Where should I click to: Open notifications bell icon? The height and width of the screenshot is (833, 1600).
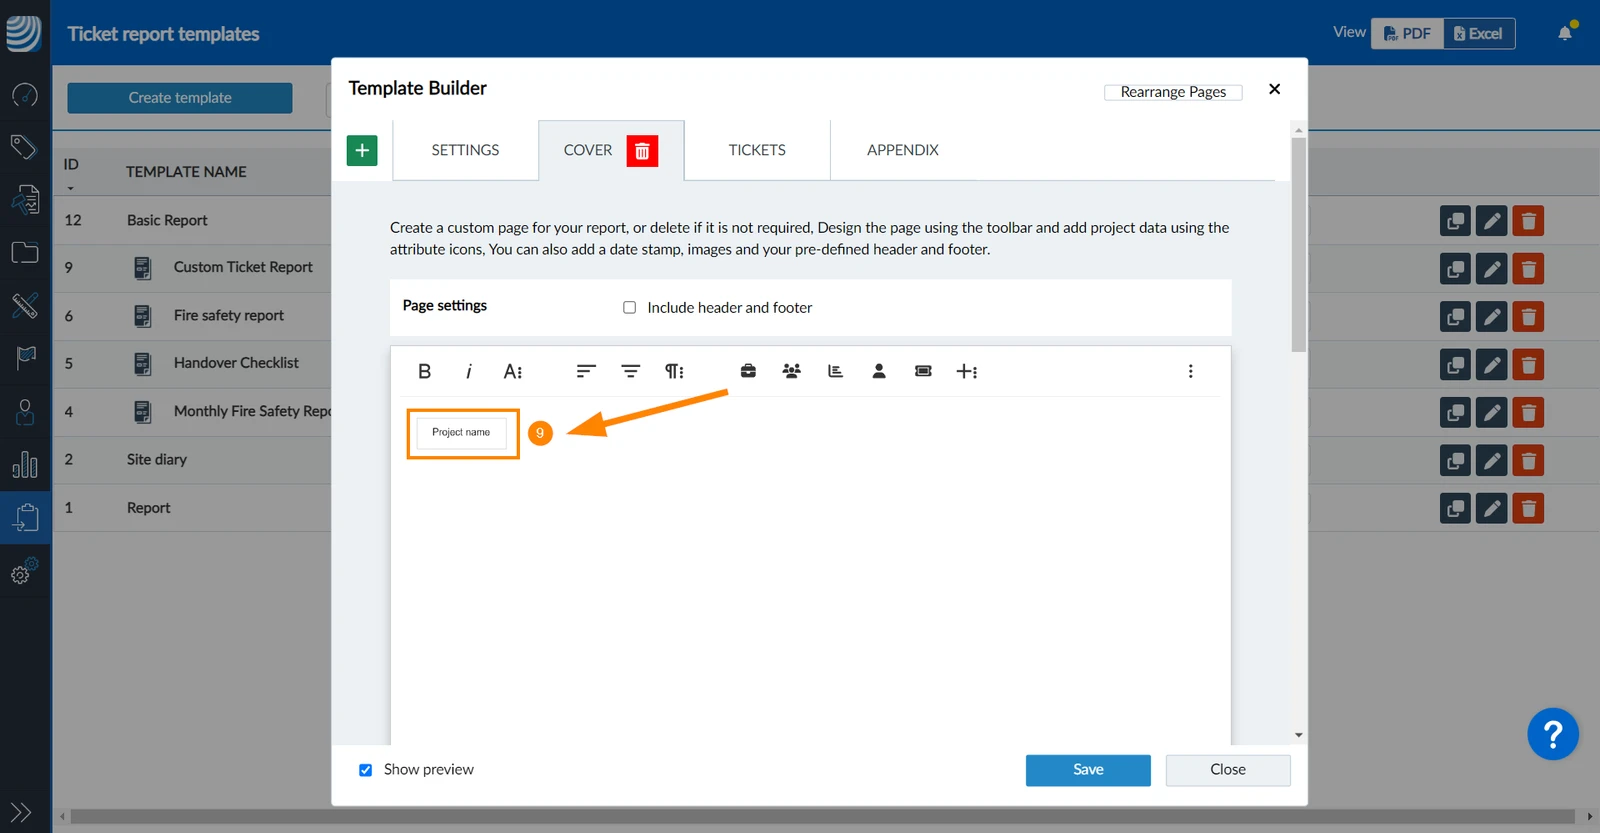click(1565, 33)
